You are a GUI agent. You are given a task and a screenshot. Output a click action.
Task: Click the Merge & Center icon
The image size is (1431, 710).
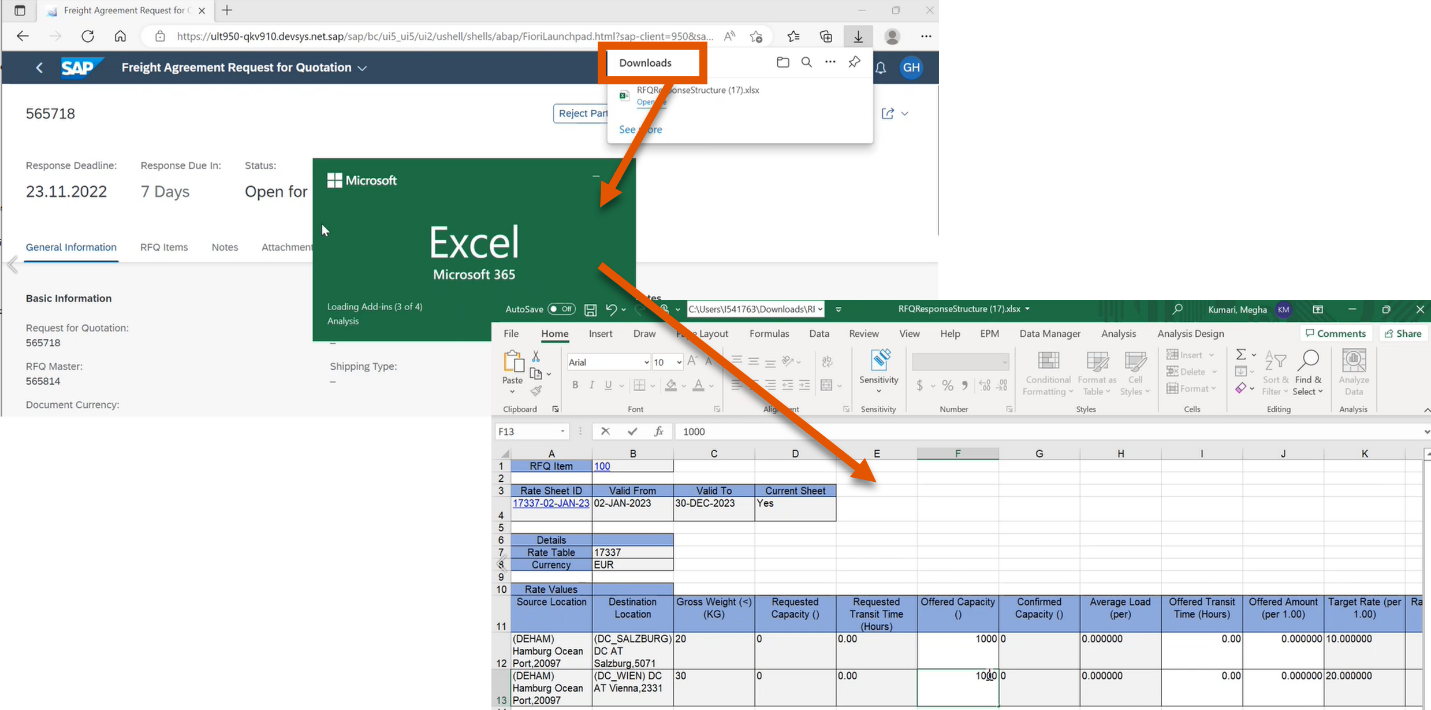point(826,385)
